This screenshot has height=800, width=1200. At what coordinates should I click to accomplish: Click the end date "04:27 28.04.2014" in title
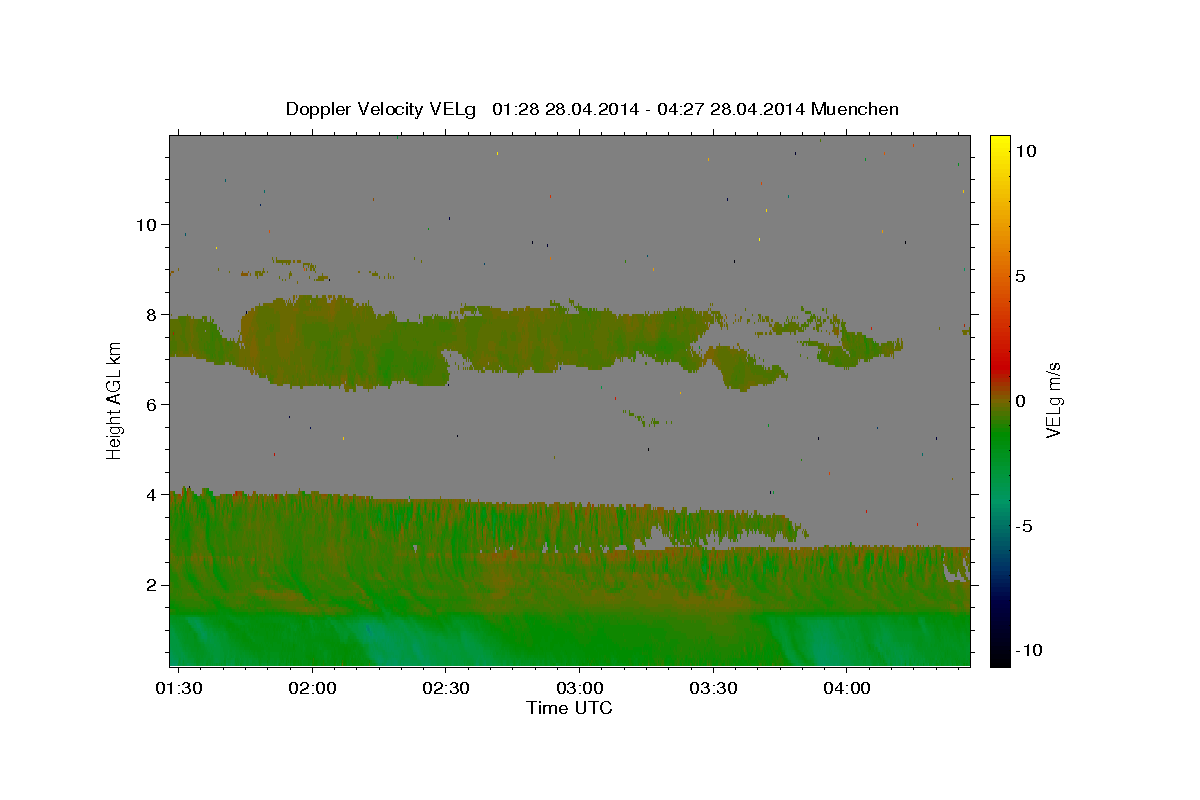[732, 109]
